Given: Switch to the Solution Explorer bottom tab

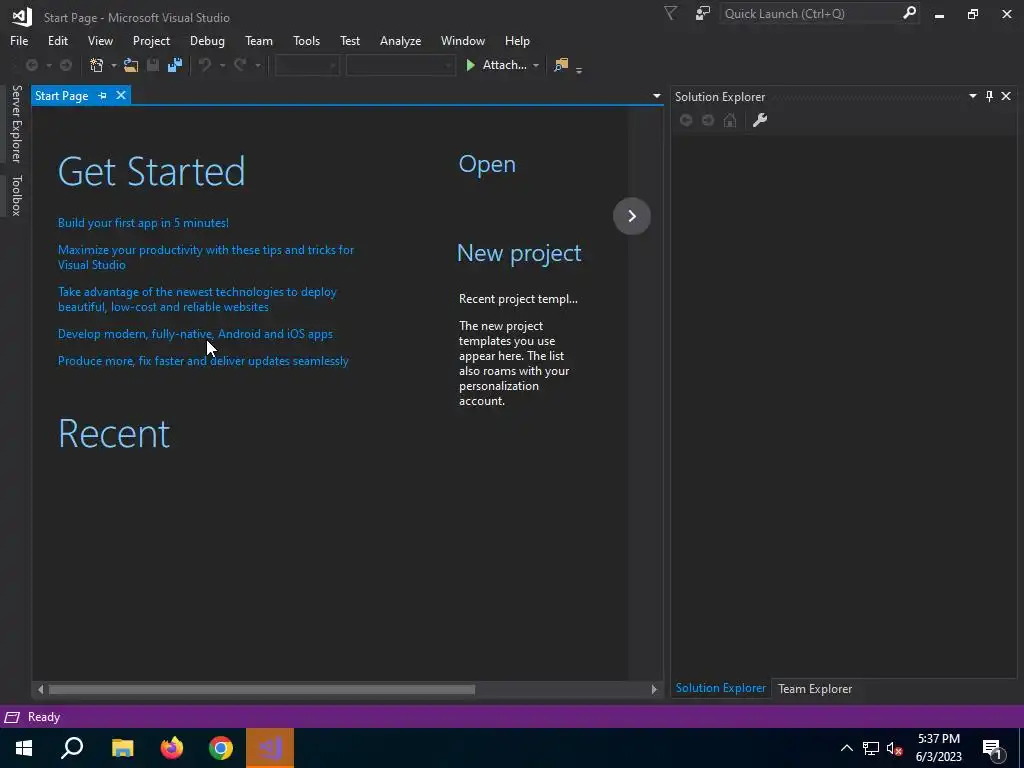Looking at the screenshot, I should pyautogui.click(x=720, y=688).
